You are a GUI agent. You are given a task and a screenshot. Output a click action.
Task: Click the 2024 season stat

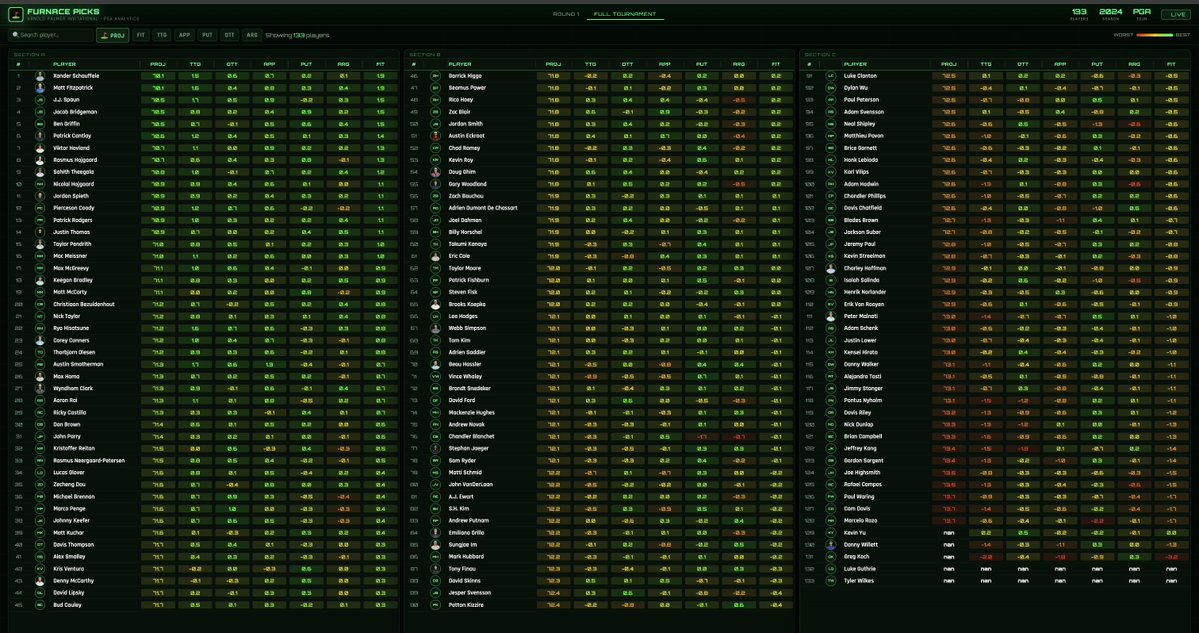tap(1110, 14)
